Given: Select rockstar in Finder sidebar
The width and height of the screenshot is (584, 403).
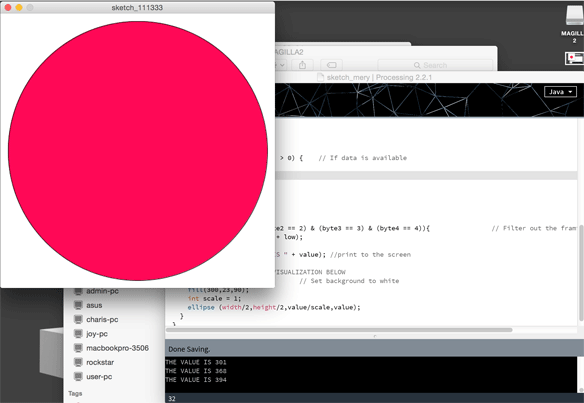Looking at the screenshot, I should [100, 362].
